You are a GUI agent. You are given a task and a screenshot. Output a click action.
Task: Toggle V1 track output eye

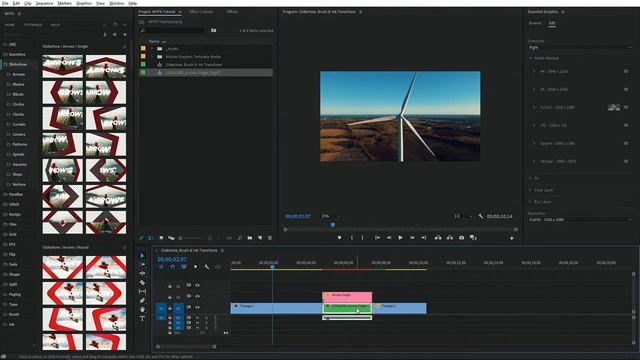pos(198,308)
